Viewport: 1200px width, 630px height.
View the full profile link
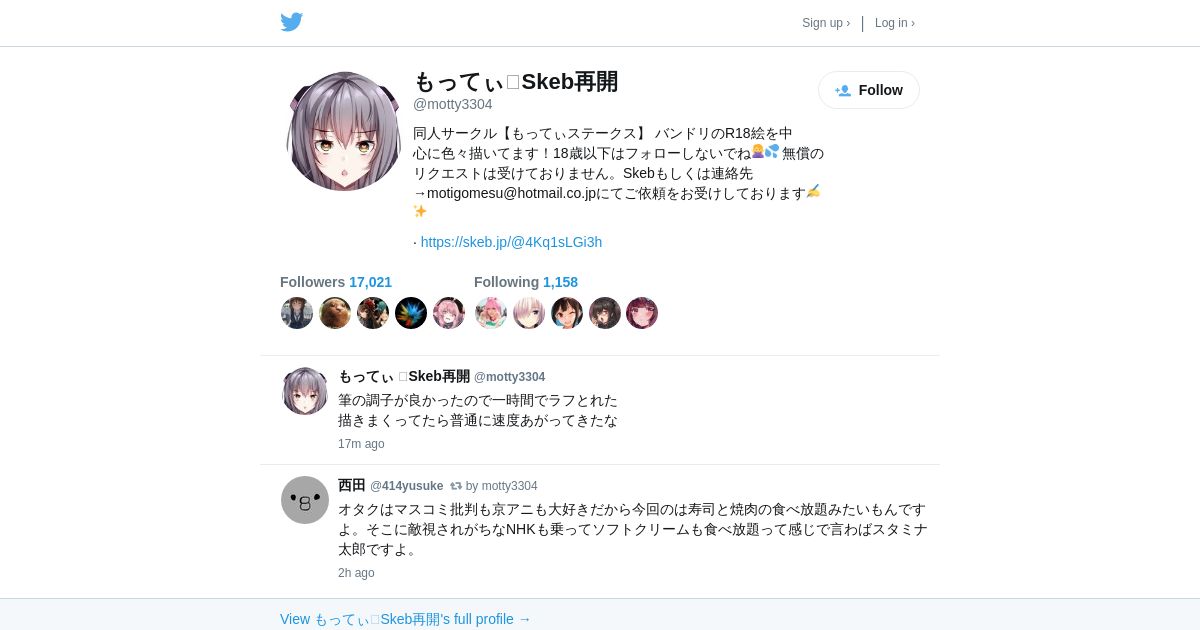point(406,619)
